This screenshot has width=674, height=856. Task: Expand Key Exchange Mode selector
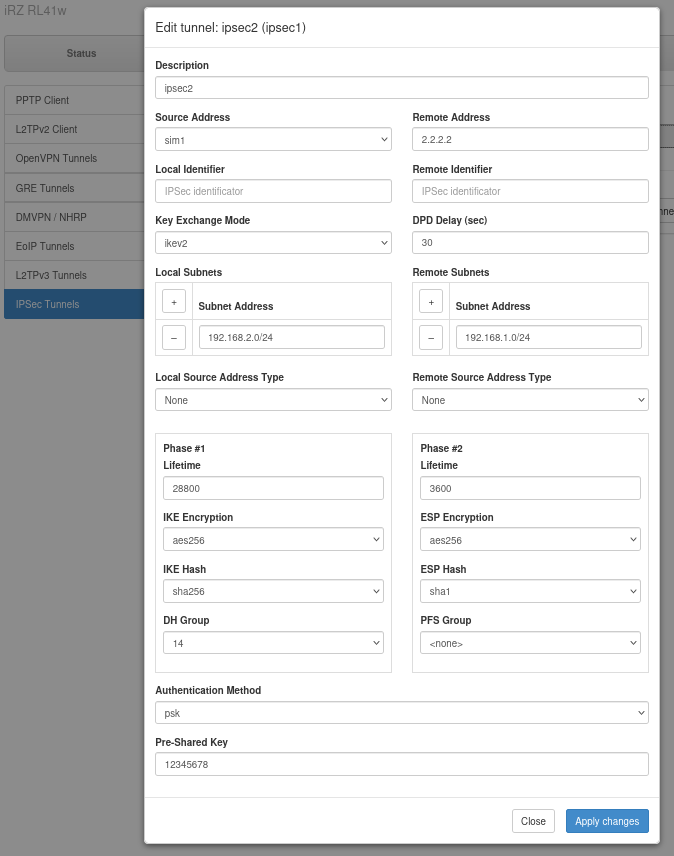tap(273, 242)
